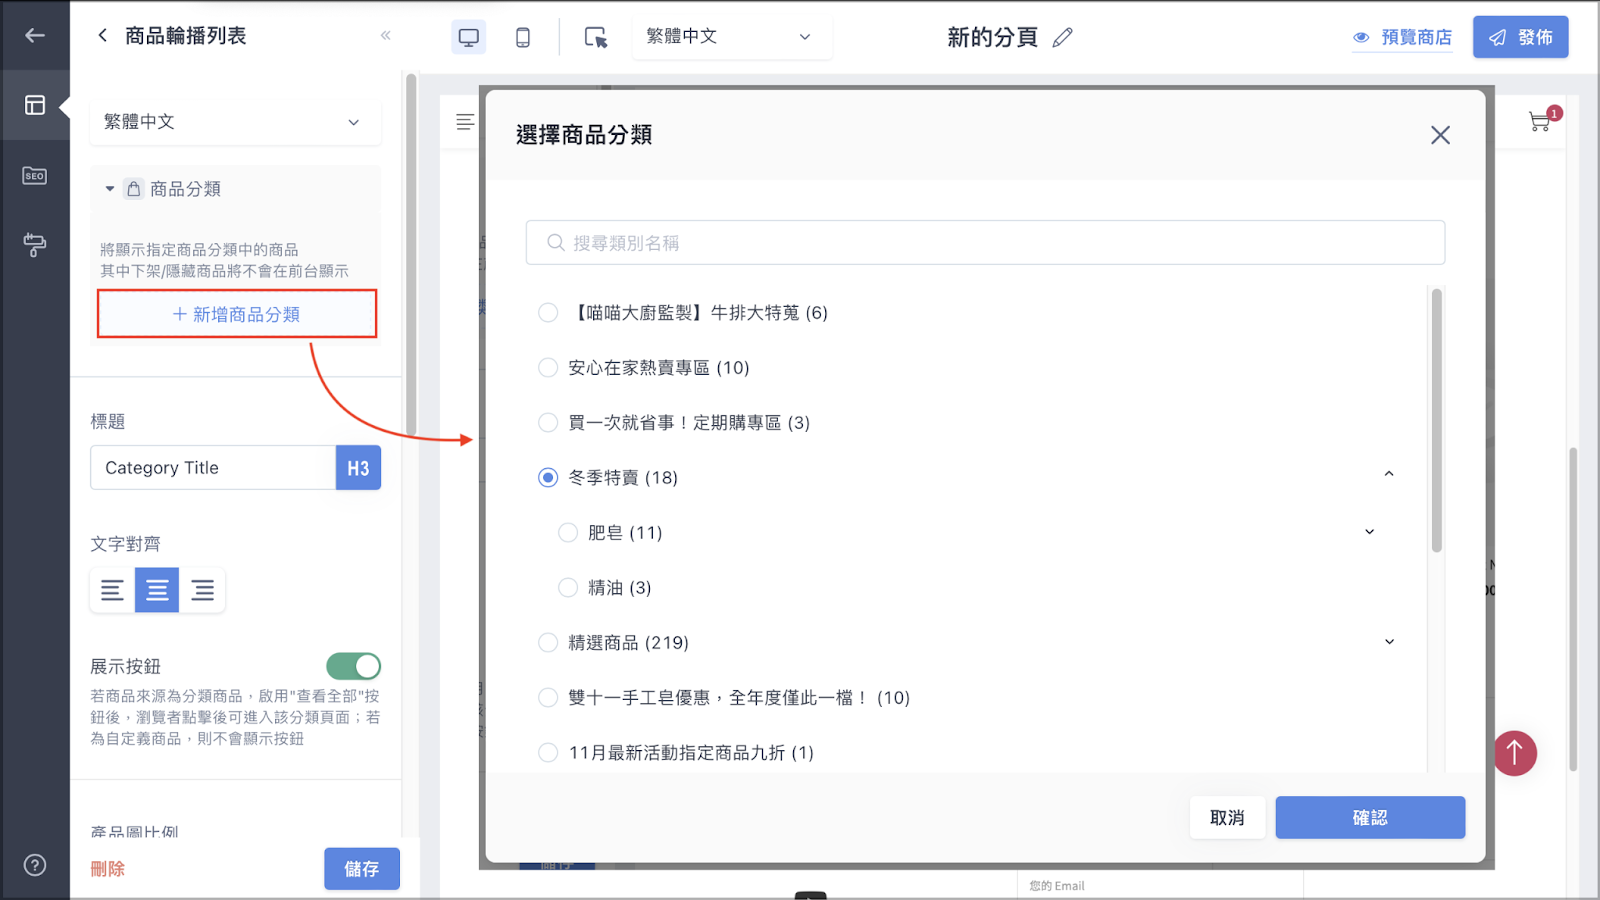The height and width of the screenshot is (900, 1600).
Task: Cancel the dialog with 取消
Action: click(1227, 818)
